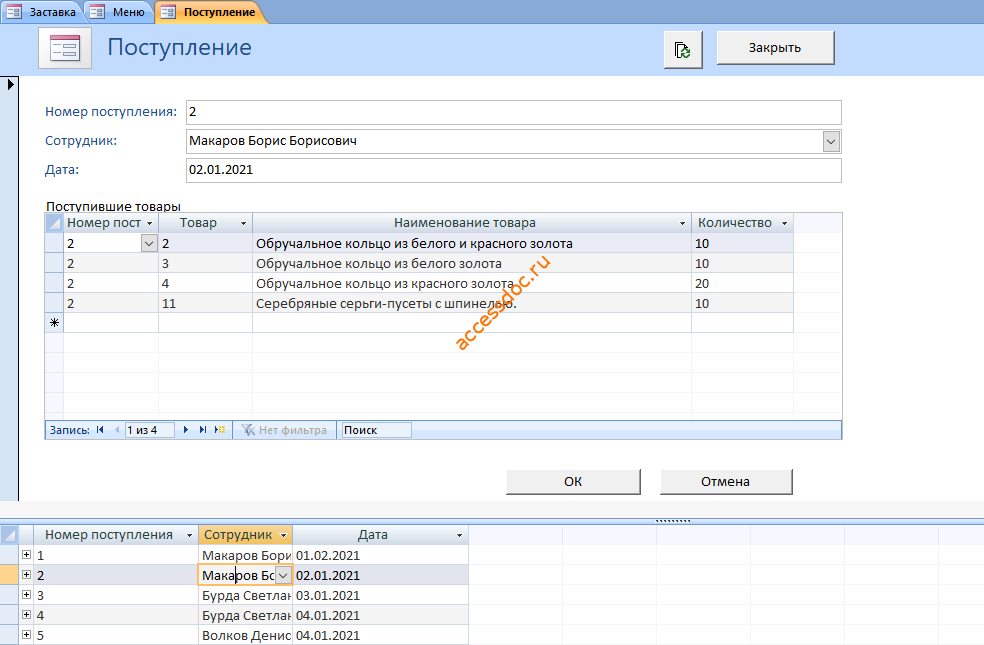This screenshot has height=645, width=984.
Task: Expand record 5 in bottom datasheet
Action: tap(26, 635)
